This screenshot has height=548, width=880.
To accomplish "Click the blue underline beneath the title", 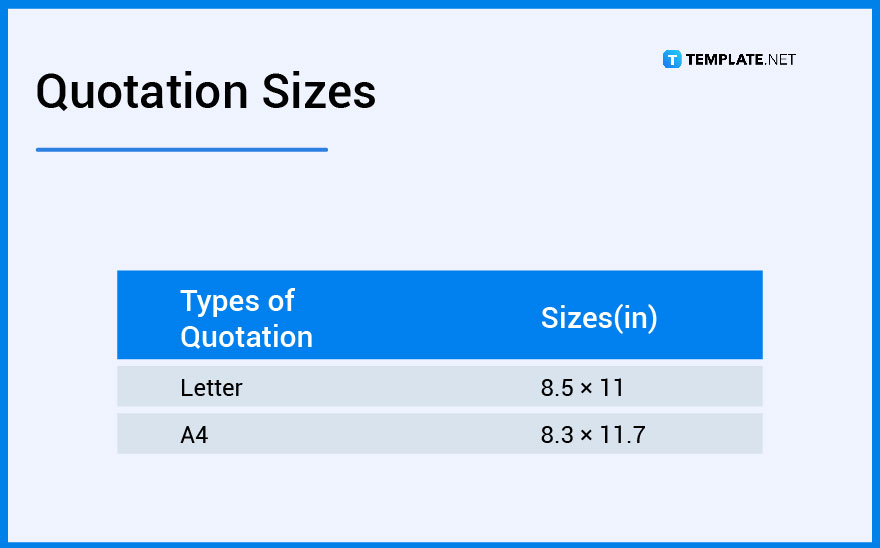I will (182, 150).
